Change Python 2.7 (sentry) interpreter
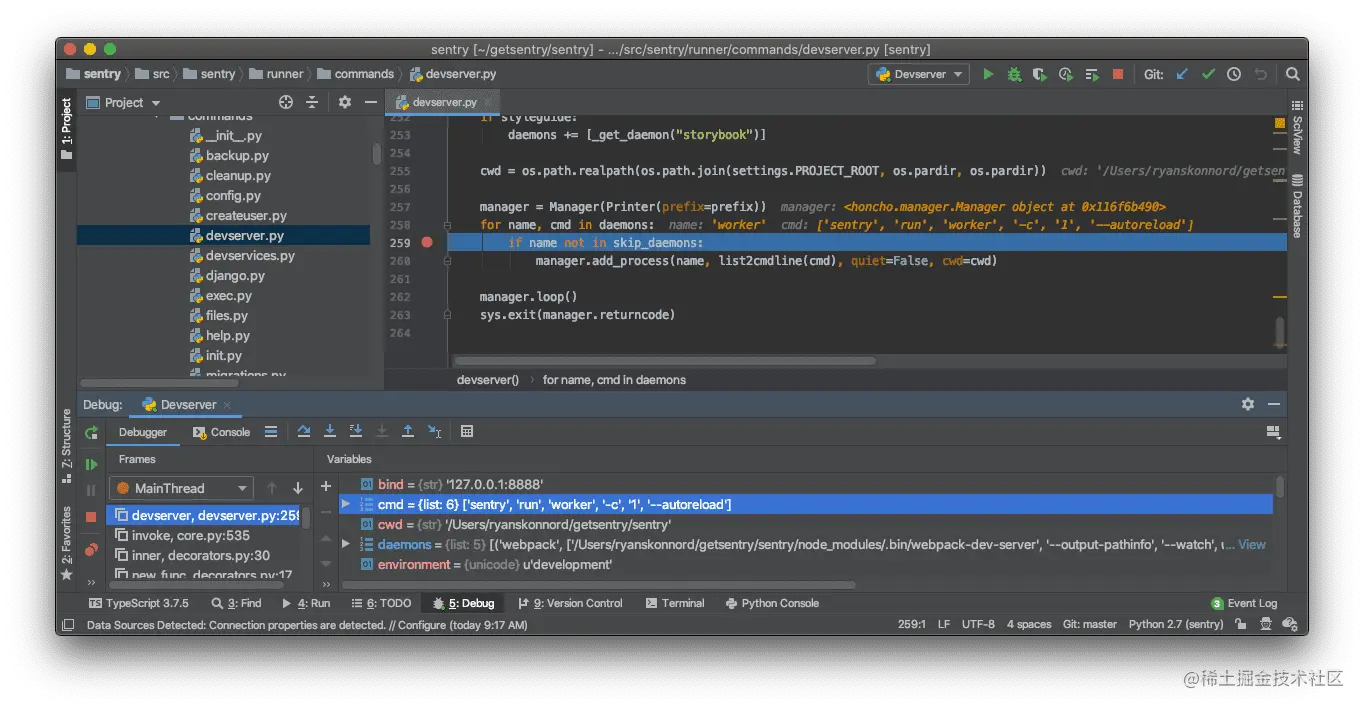1364x709 pixels. click(x=1176, y=624)
